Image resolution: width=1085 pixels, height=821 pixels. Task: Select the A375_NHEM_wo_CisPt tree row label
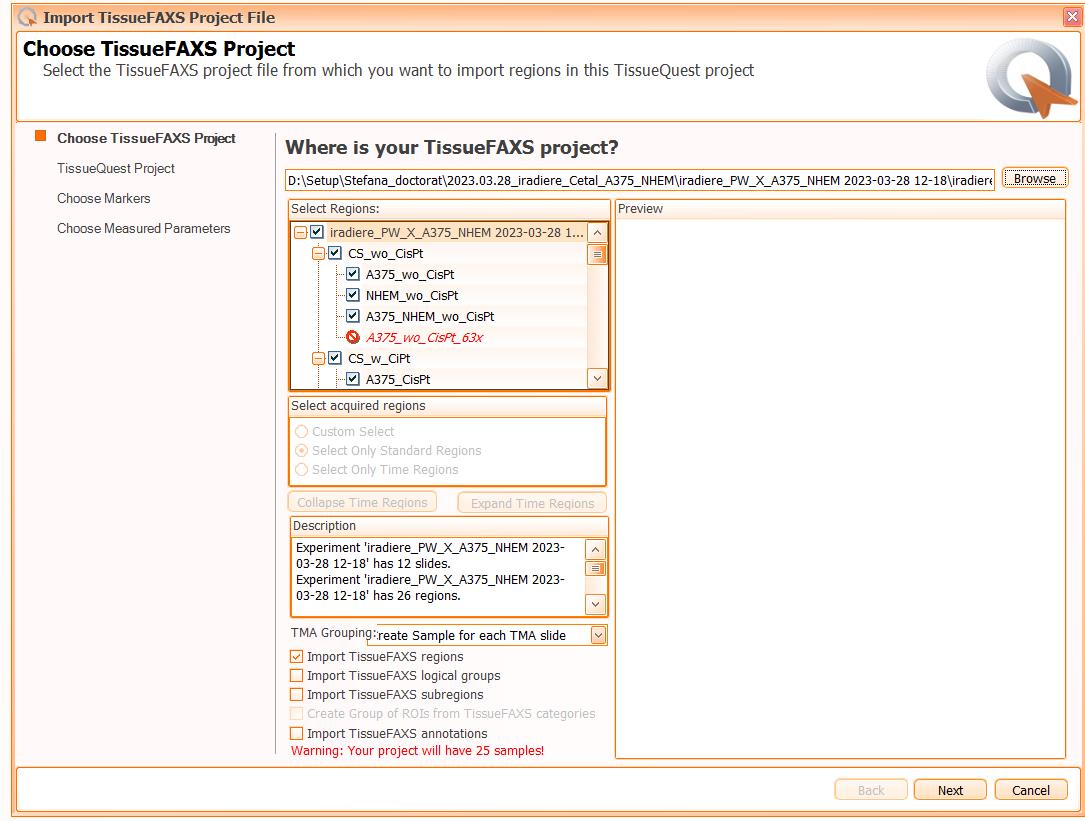tap(430, 316)
